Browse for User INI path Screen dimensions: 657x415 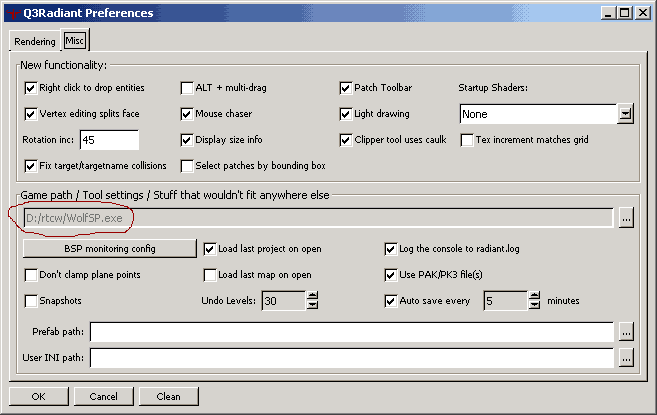(x=626, y=358)
